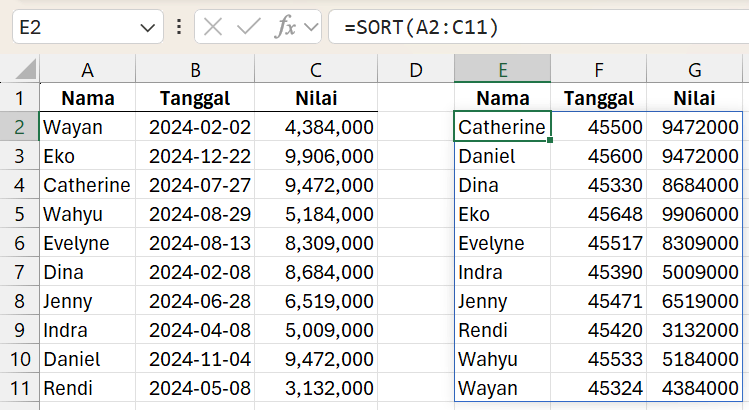The width and height of the screenshot is (749, 410).
Task: Click the Cancel (X) formula icon
Action: 213,27
